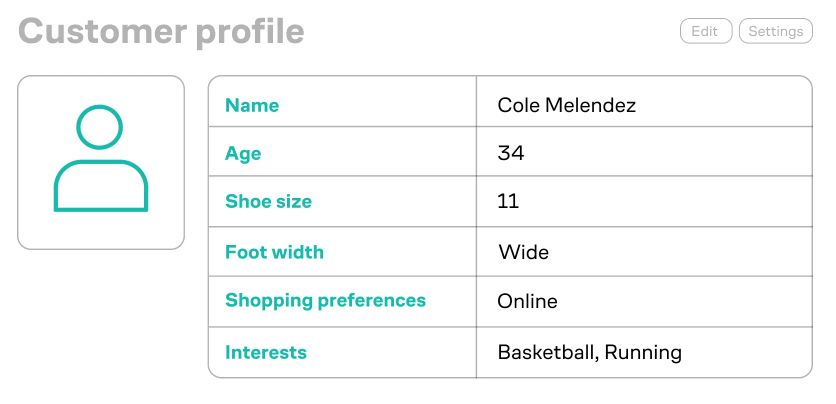Screen dimensions: 836x404
Task: Click the Name field label
Action: 252,105
